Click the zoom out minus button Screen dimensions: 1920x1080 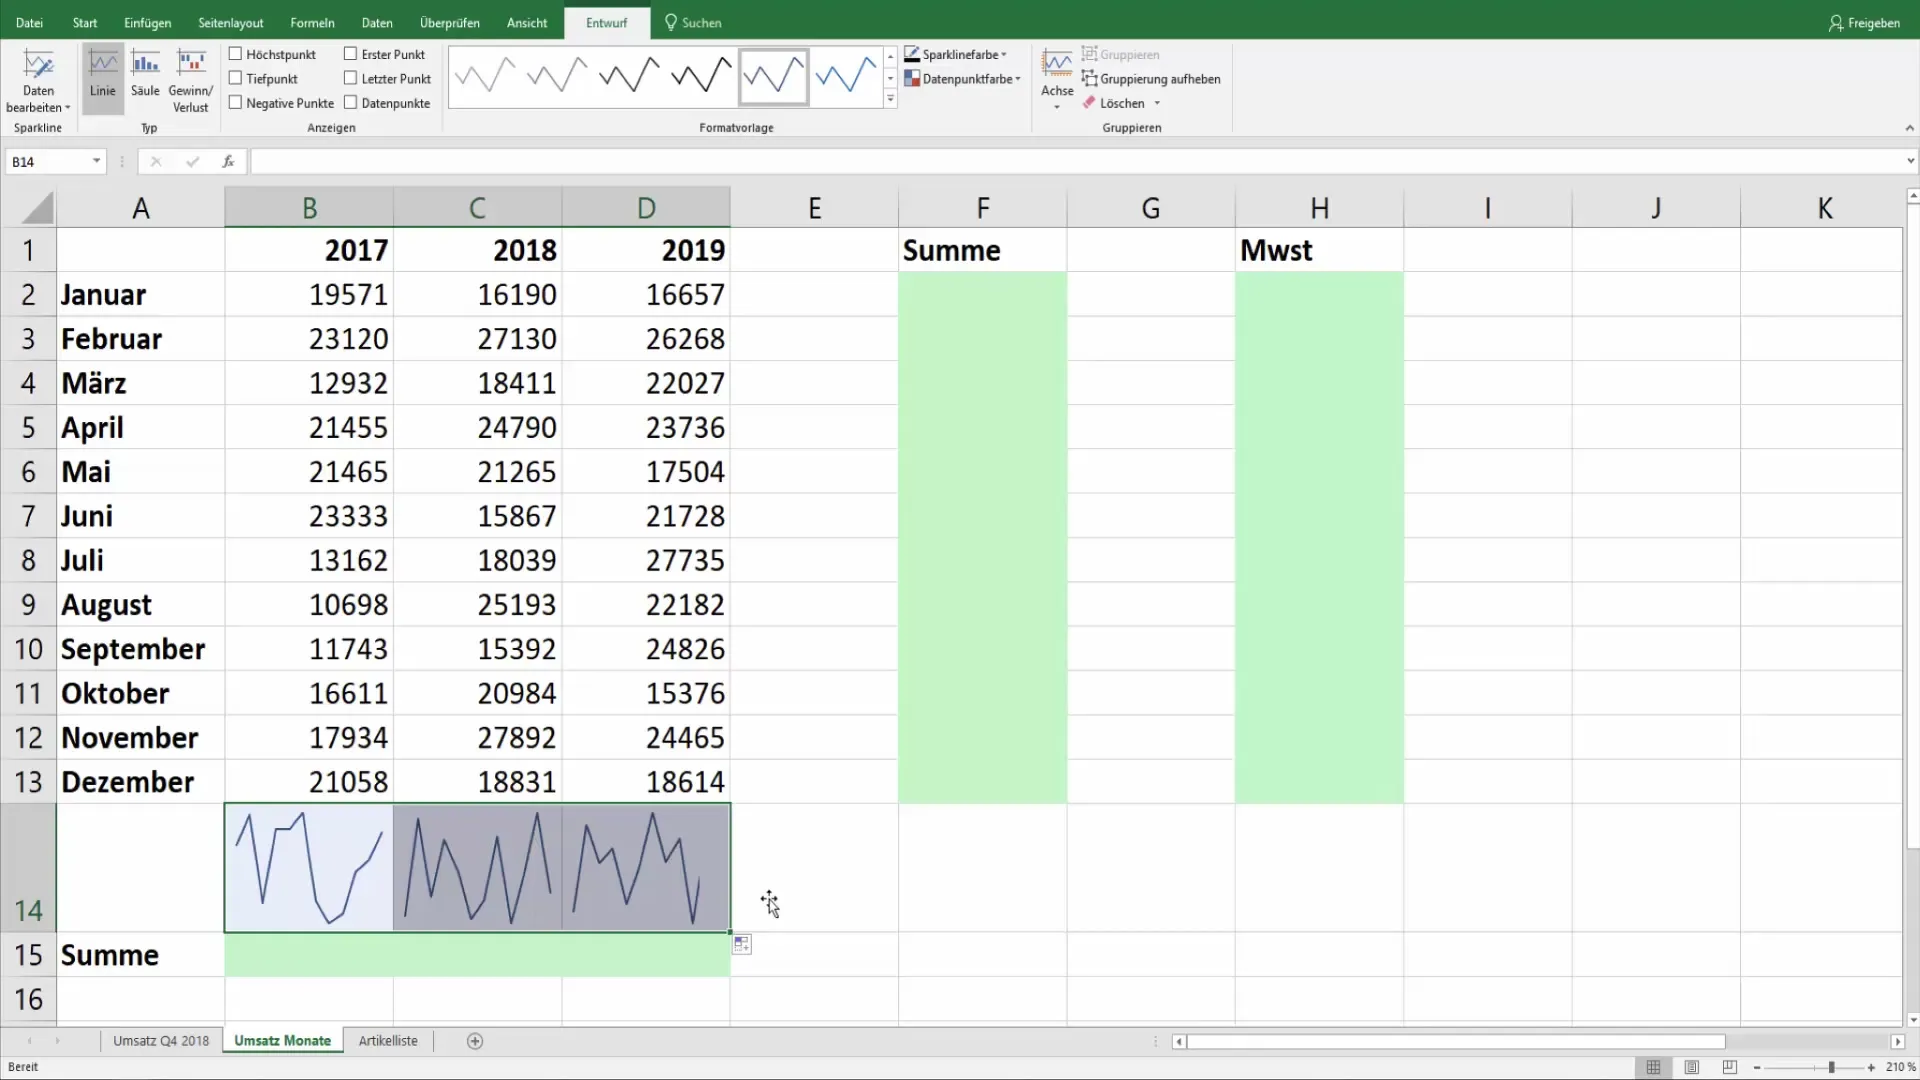1757,1067
